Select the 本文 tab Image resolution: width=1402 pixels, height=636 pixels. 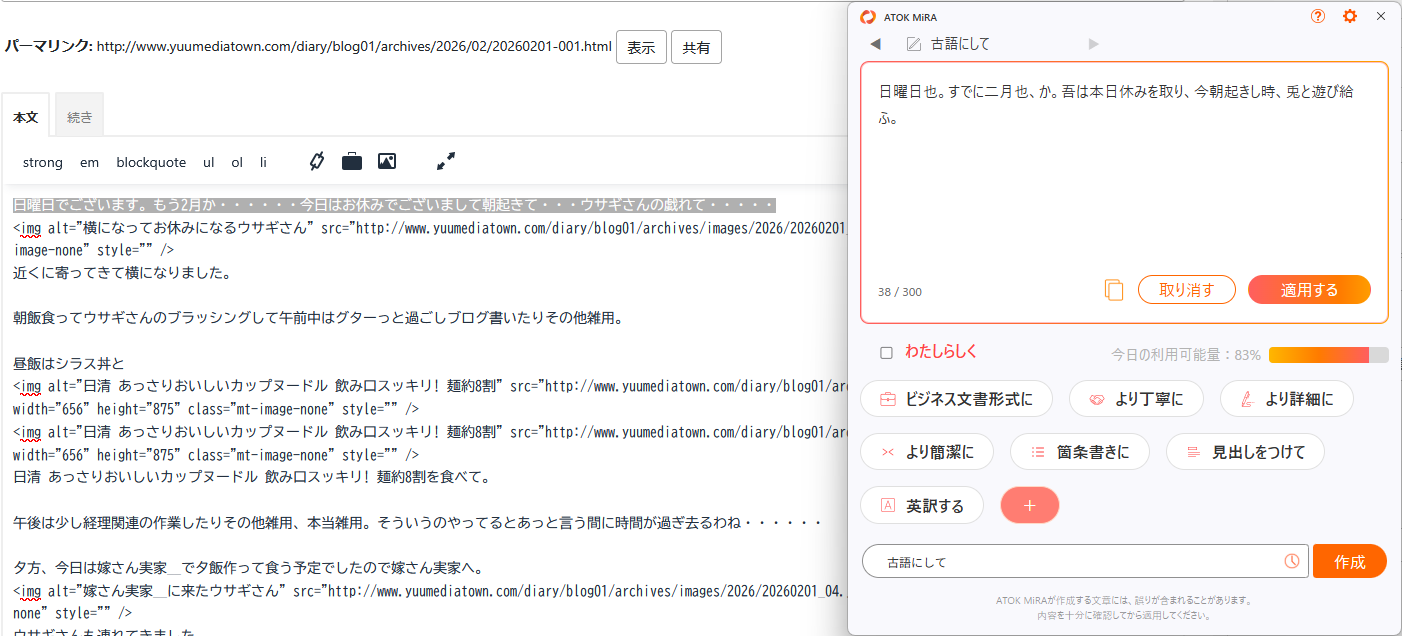(25, 115)
